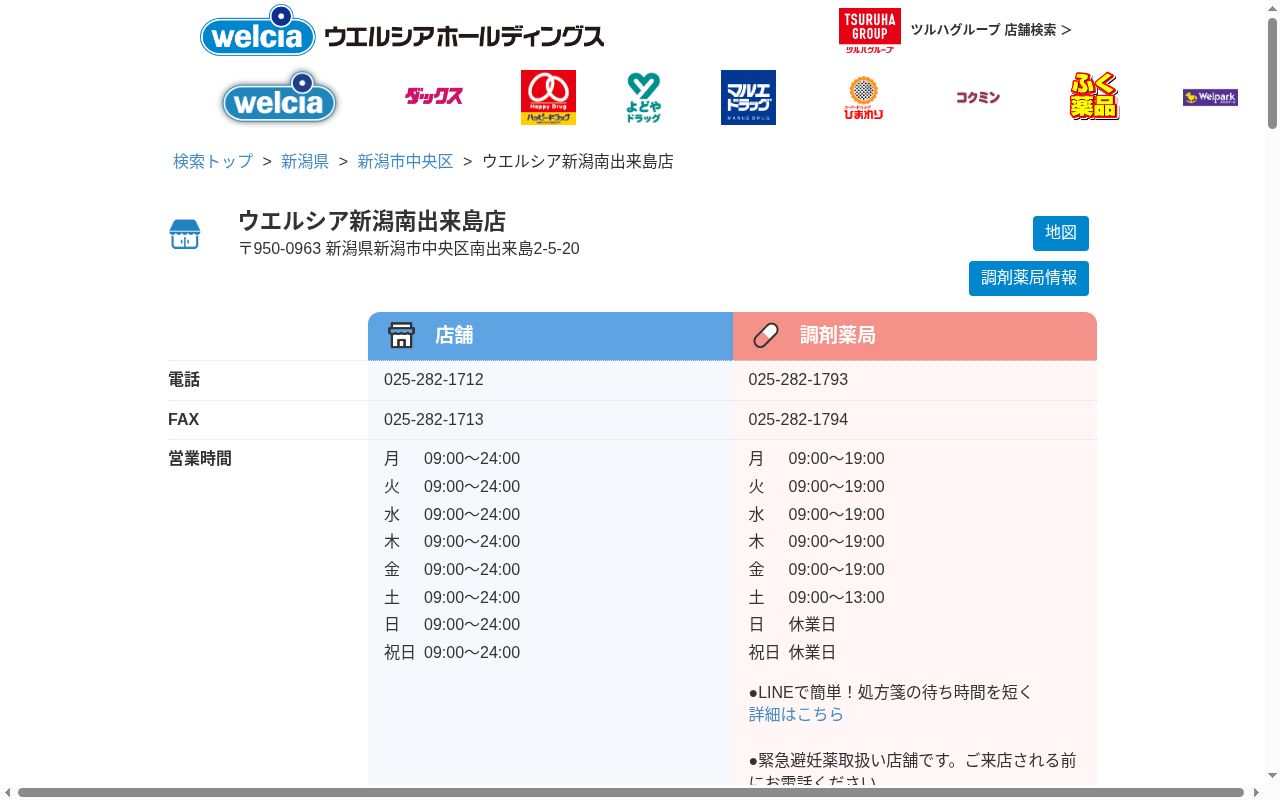1280x800 pixels.
Task: Click the マルエドラッグ brand logo
Action: pyautogui.click(x=748, y=97)
